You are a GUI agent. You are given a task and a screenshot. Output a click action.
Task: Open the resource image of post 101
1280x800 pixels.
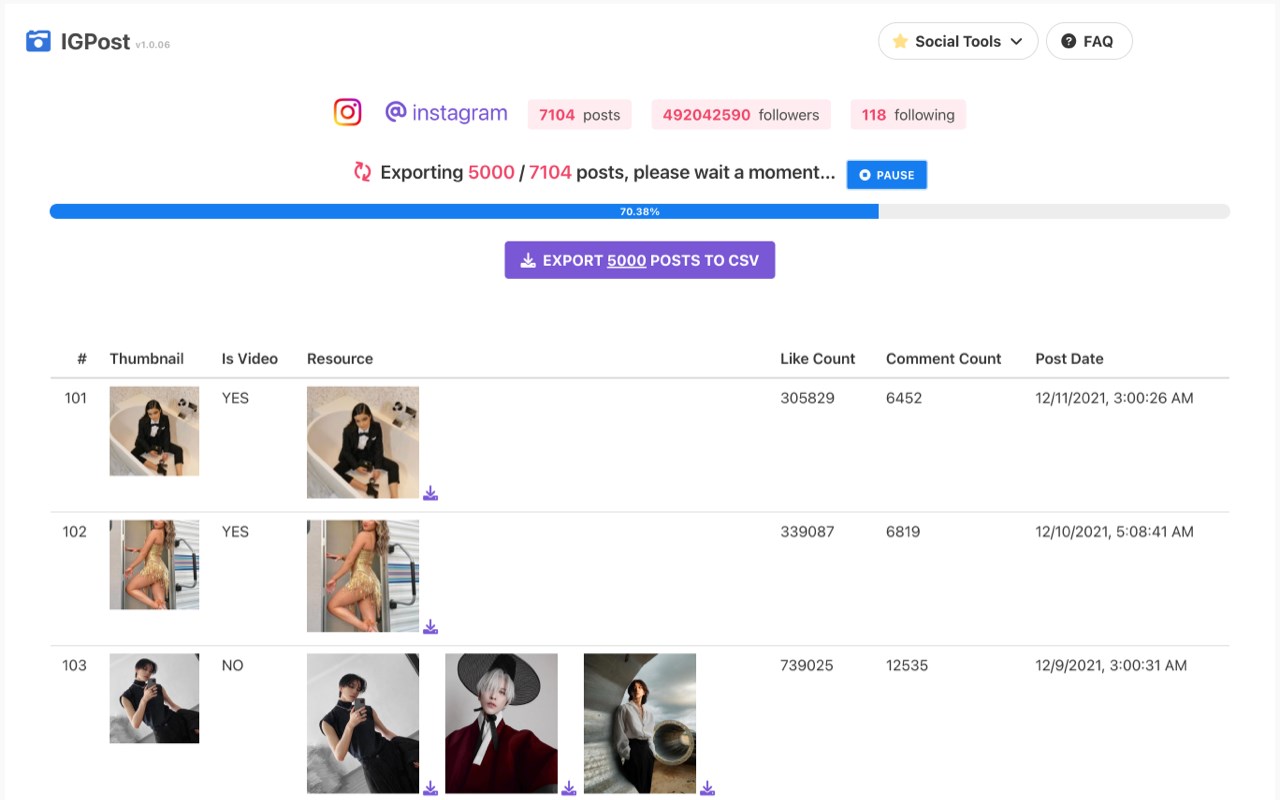[x=363, y=442]
